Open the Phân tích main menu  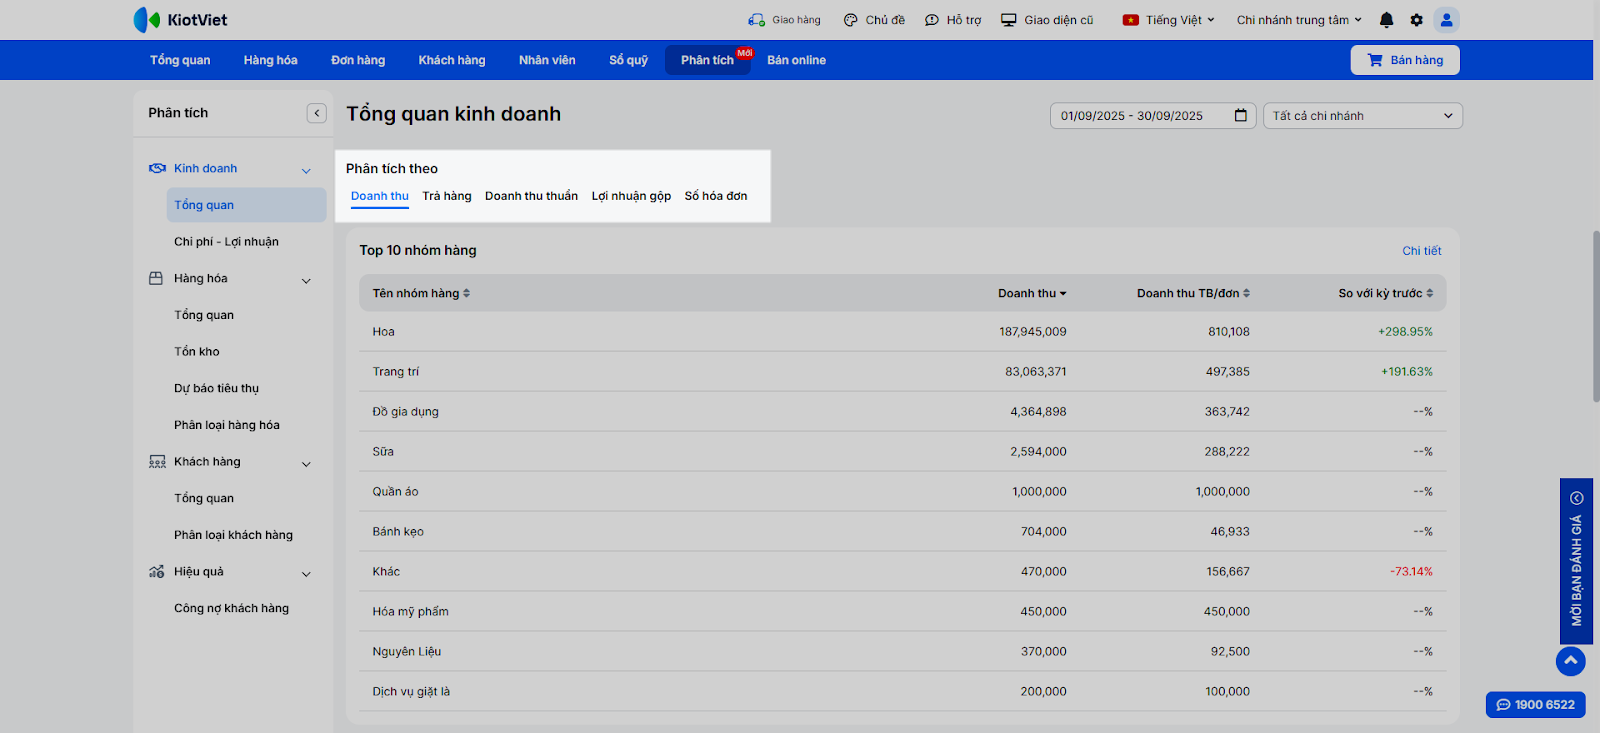tap(708, 60)
